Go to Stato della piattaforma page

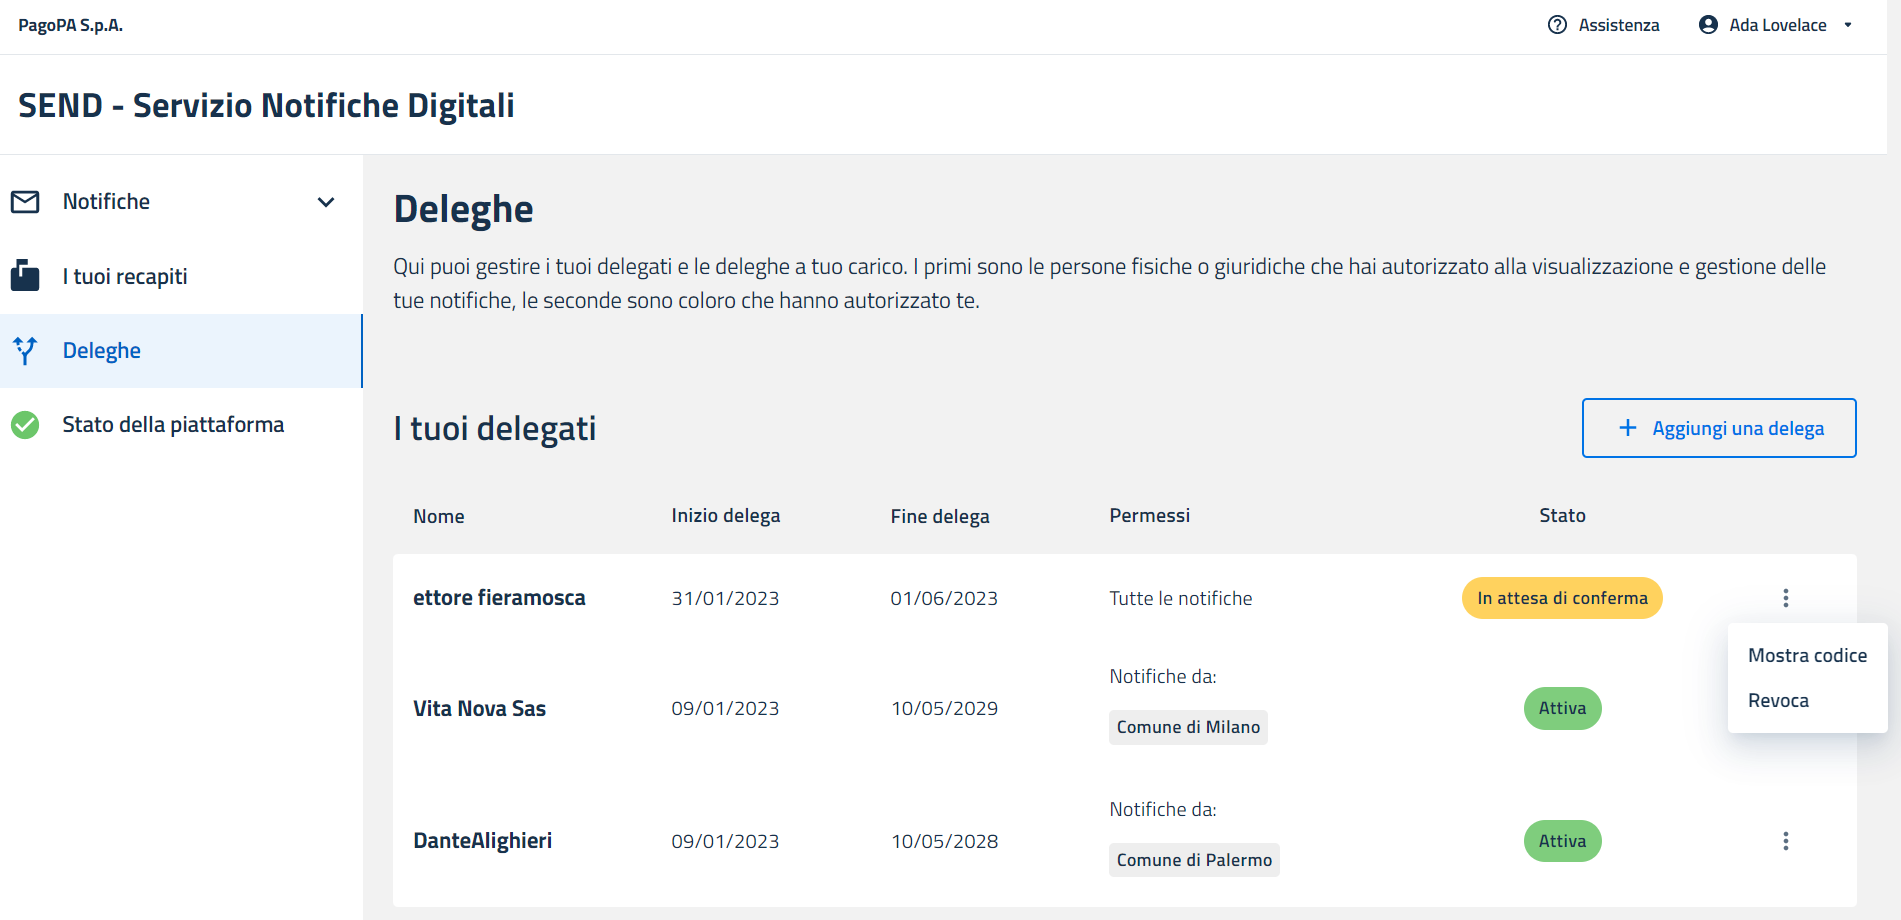click(173, 425)
